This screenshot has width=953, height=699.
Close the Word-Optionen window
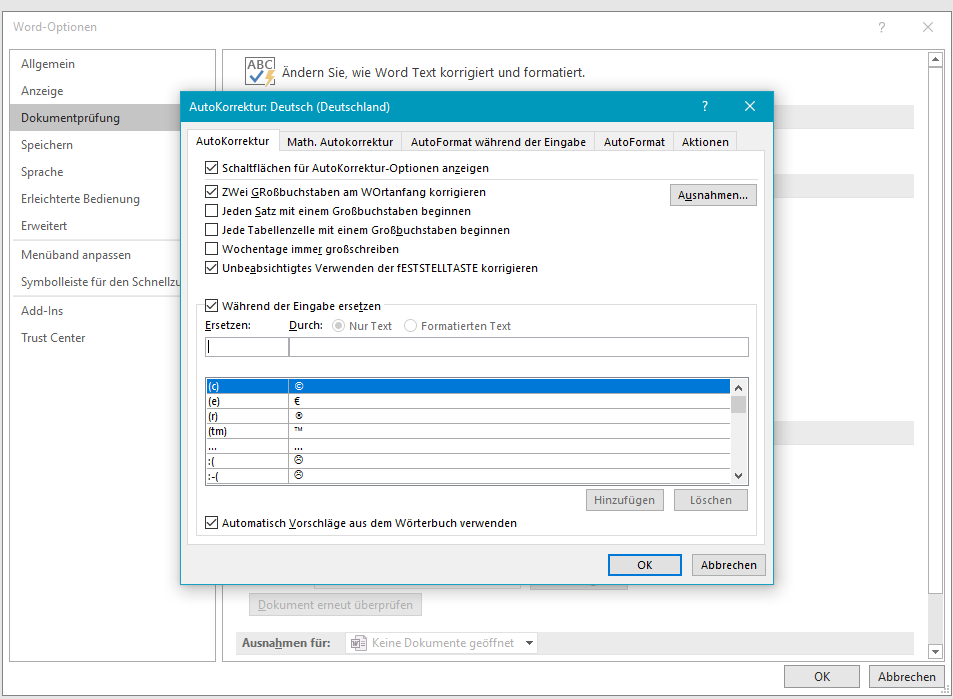point(927,27)
